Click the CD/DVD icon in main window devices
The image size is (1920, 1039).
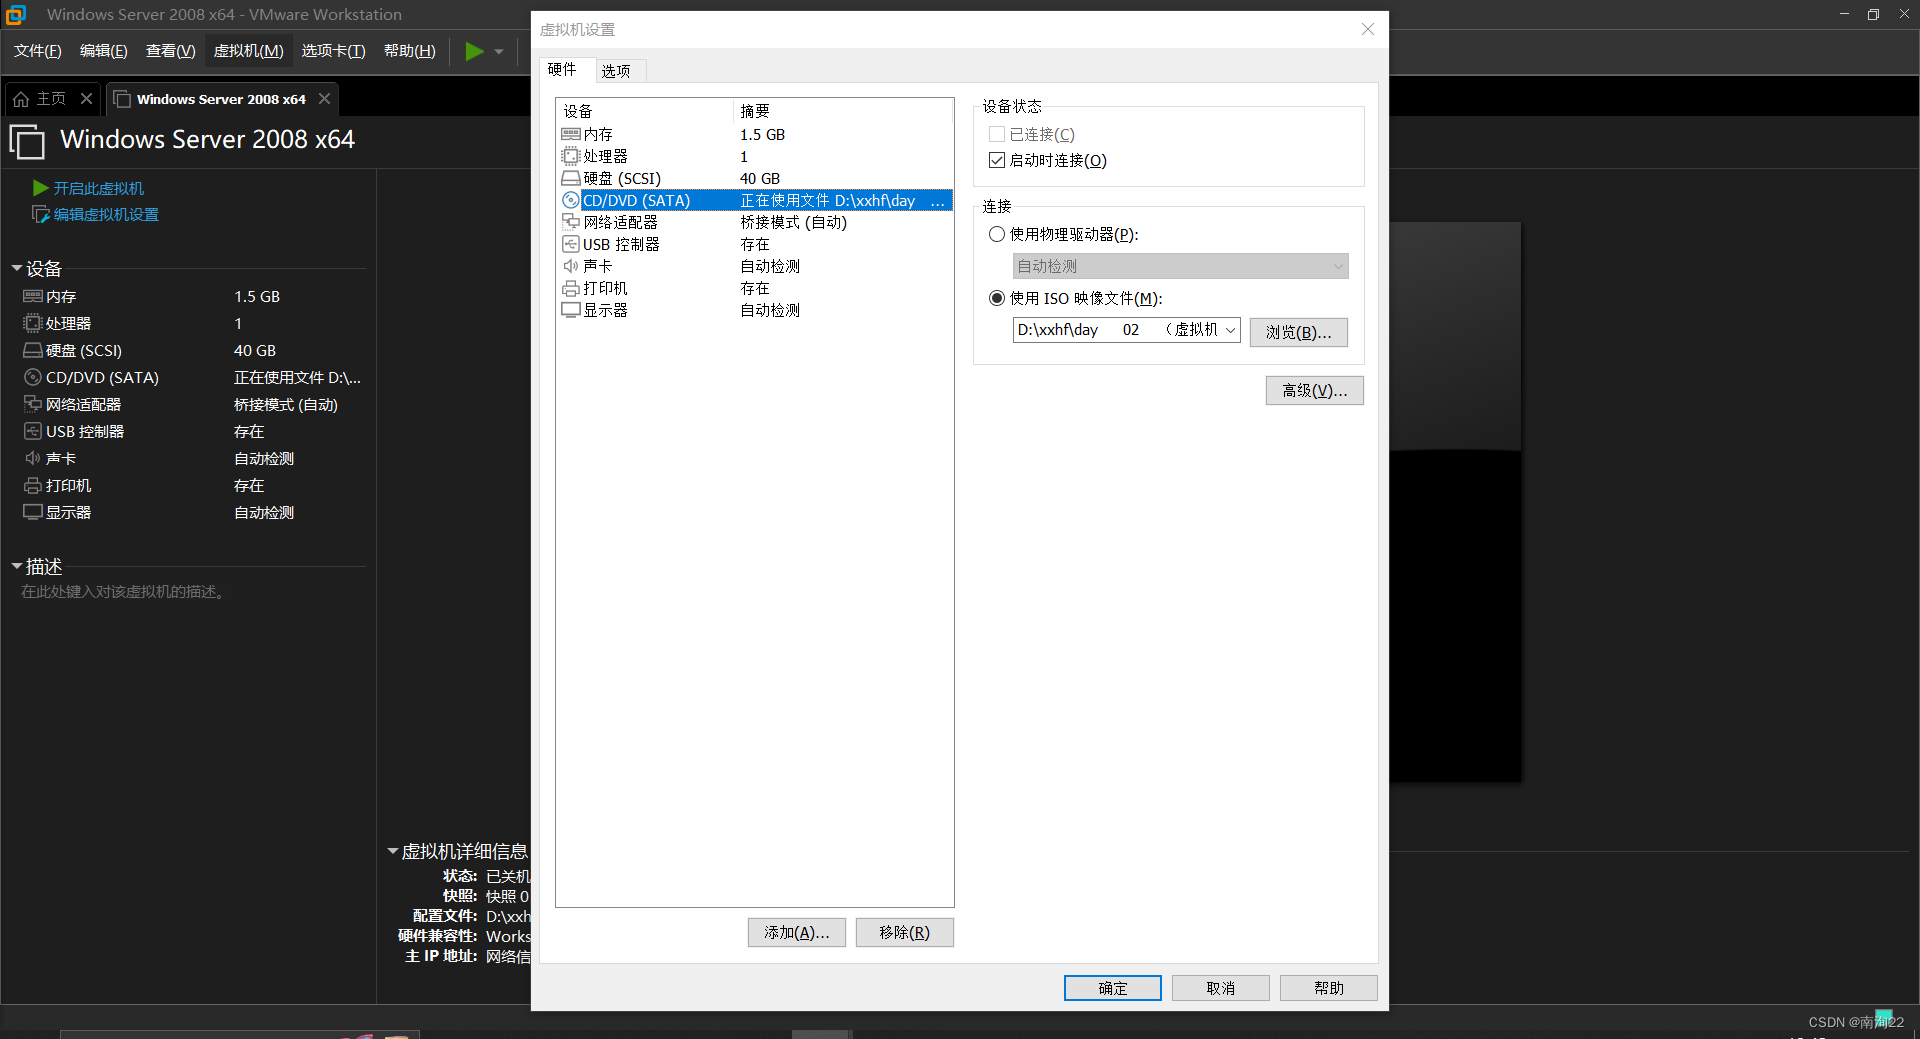point(33,377)
